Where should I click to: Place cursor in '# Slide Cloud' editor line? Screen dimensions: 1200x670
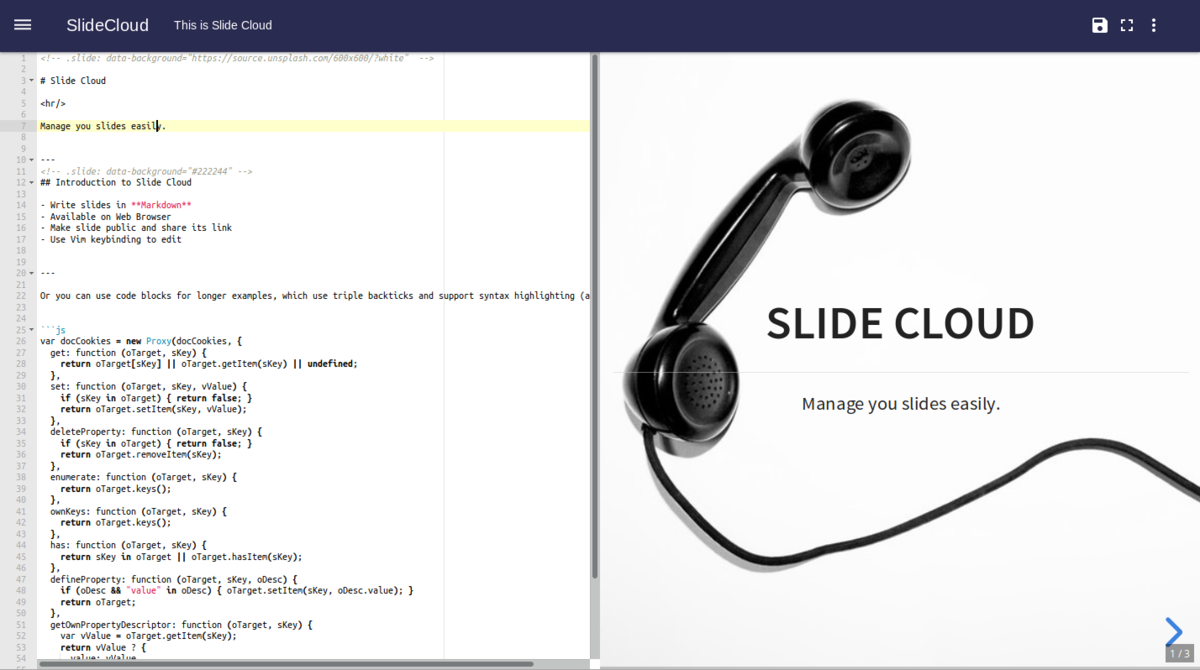coord(73,81)
